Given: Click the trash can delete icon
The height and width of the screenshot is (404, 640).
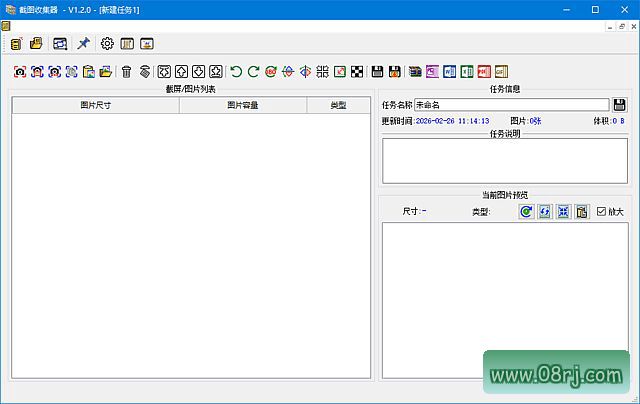Looking at the screenshot, I should point(126,71).
